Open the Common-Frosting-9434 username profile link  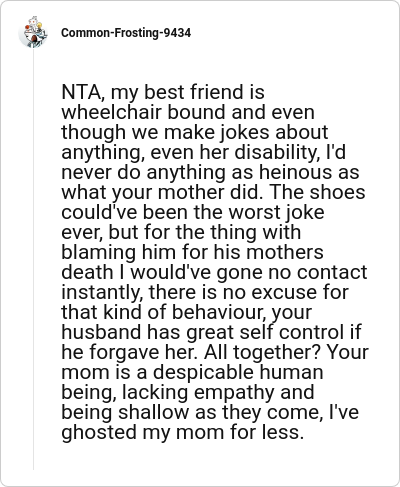tap(126, 33)
